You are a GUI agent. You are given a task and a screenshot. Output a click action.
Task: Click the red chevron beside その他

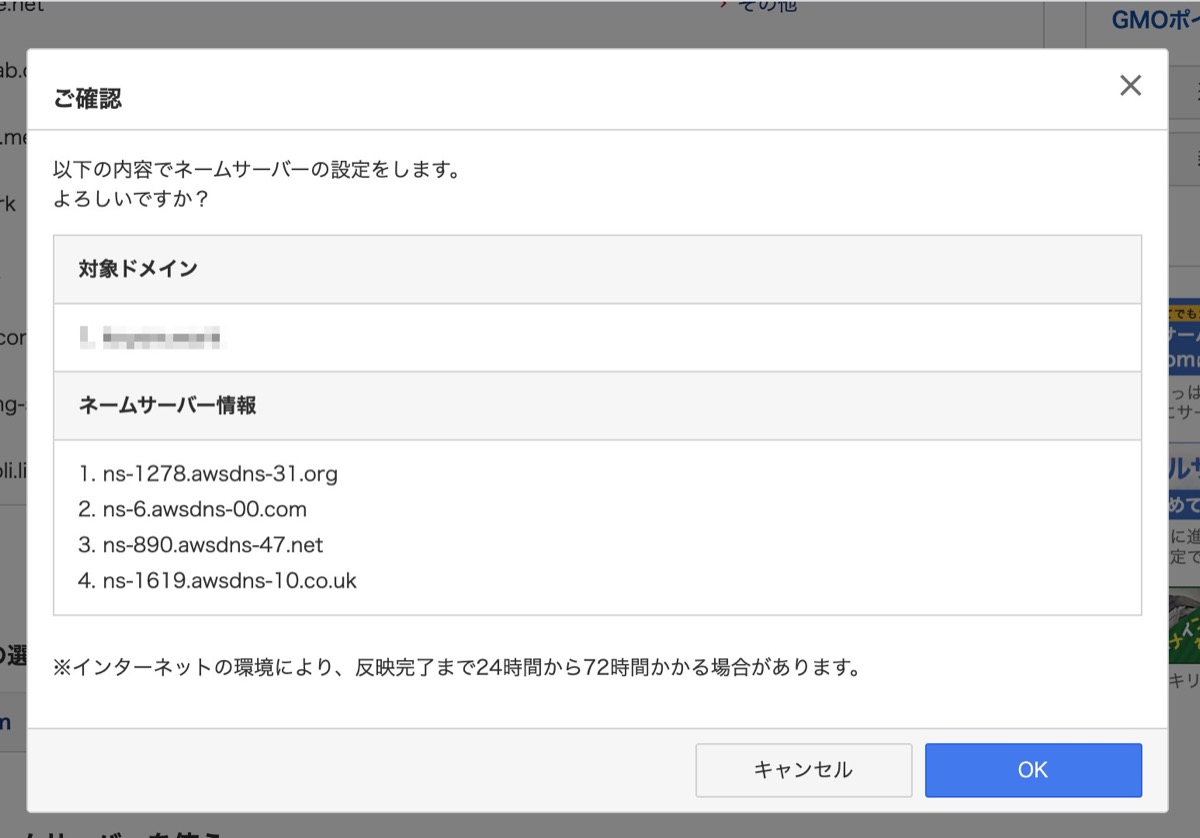pos(722,7)
